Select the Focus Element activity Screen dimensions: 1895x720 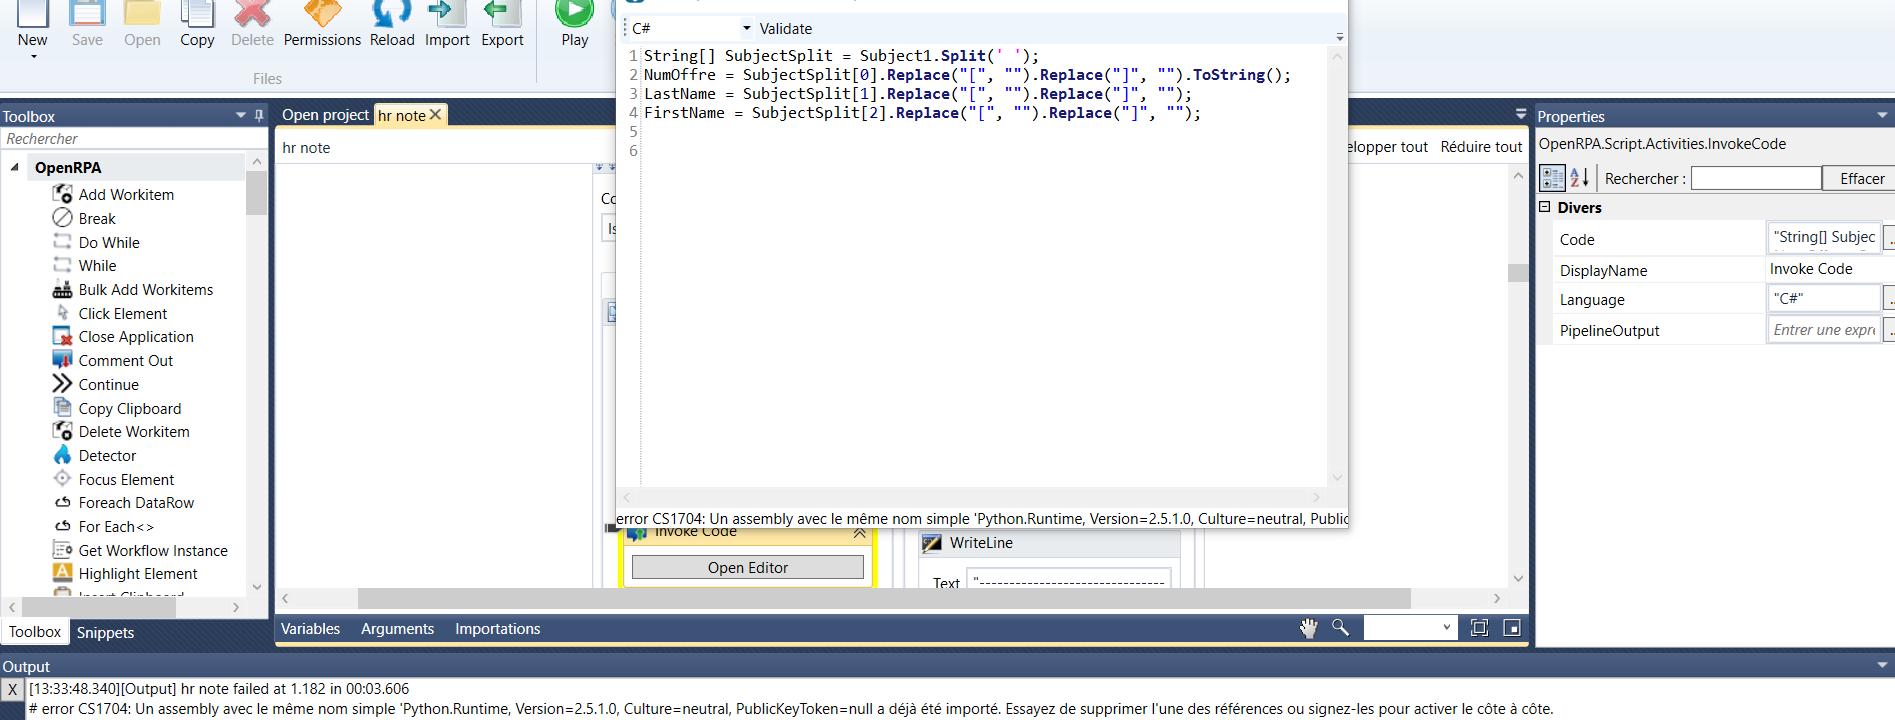126,479
